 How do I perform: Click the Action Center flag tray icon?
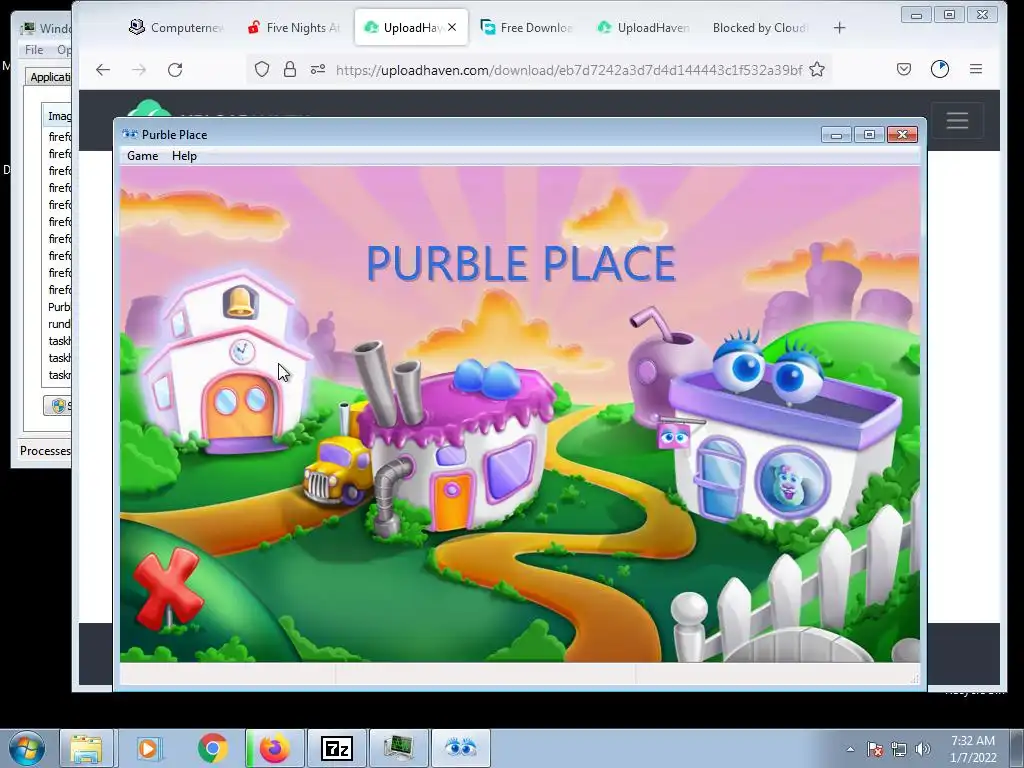tap(875, 749)
